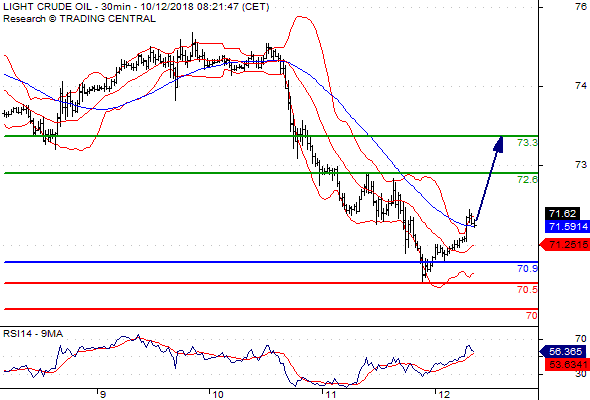The image size is (590, 400).
Task: Click the date axis label 11
Action: coord(330,395)
